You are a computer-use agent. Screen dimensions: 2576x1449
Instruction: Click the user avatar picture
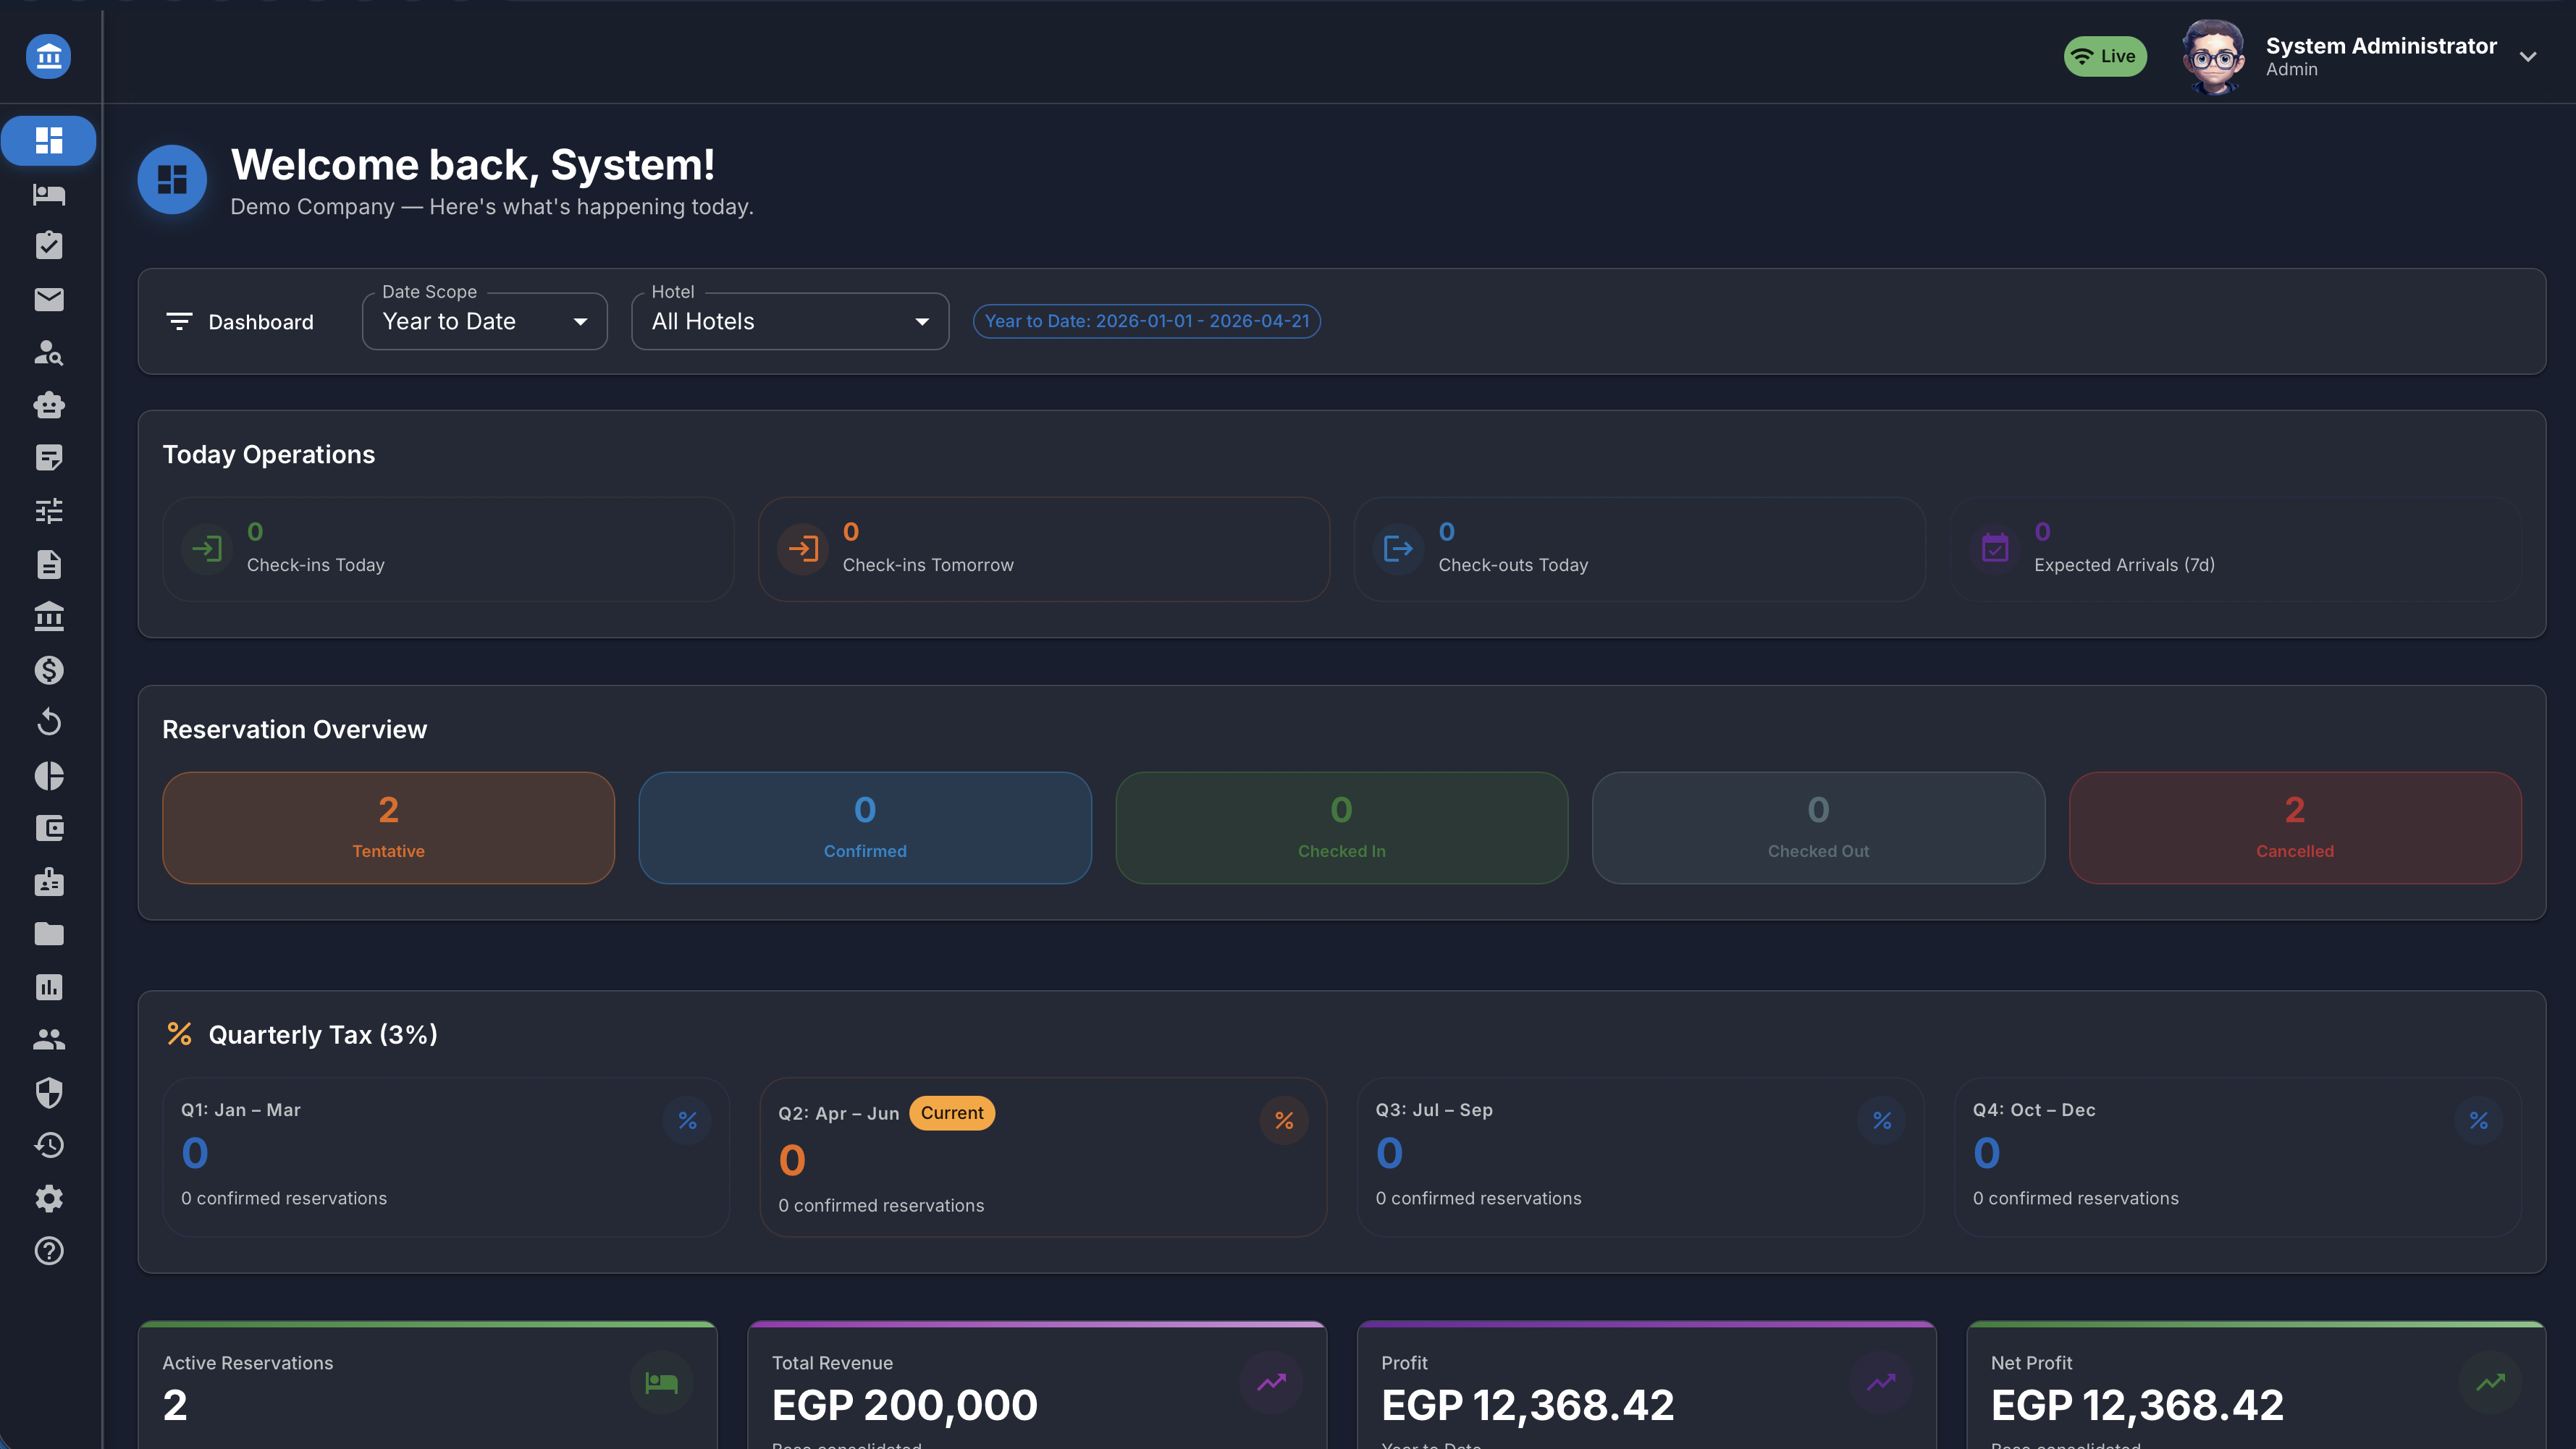click(2213, 57)
